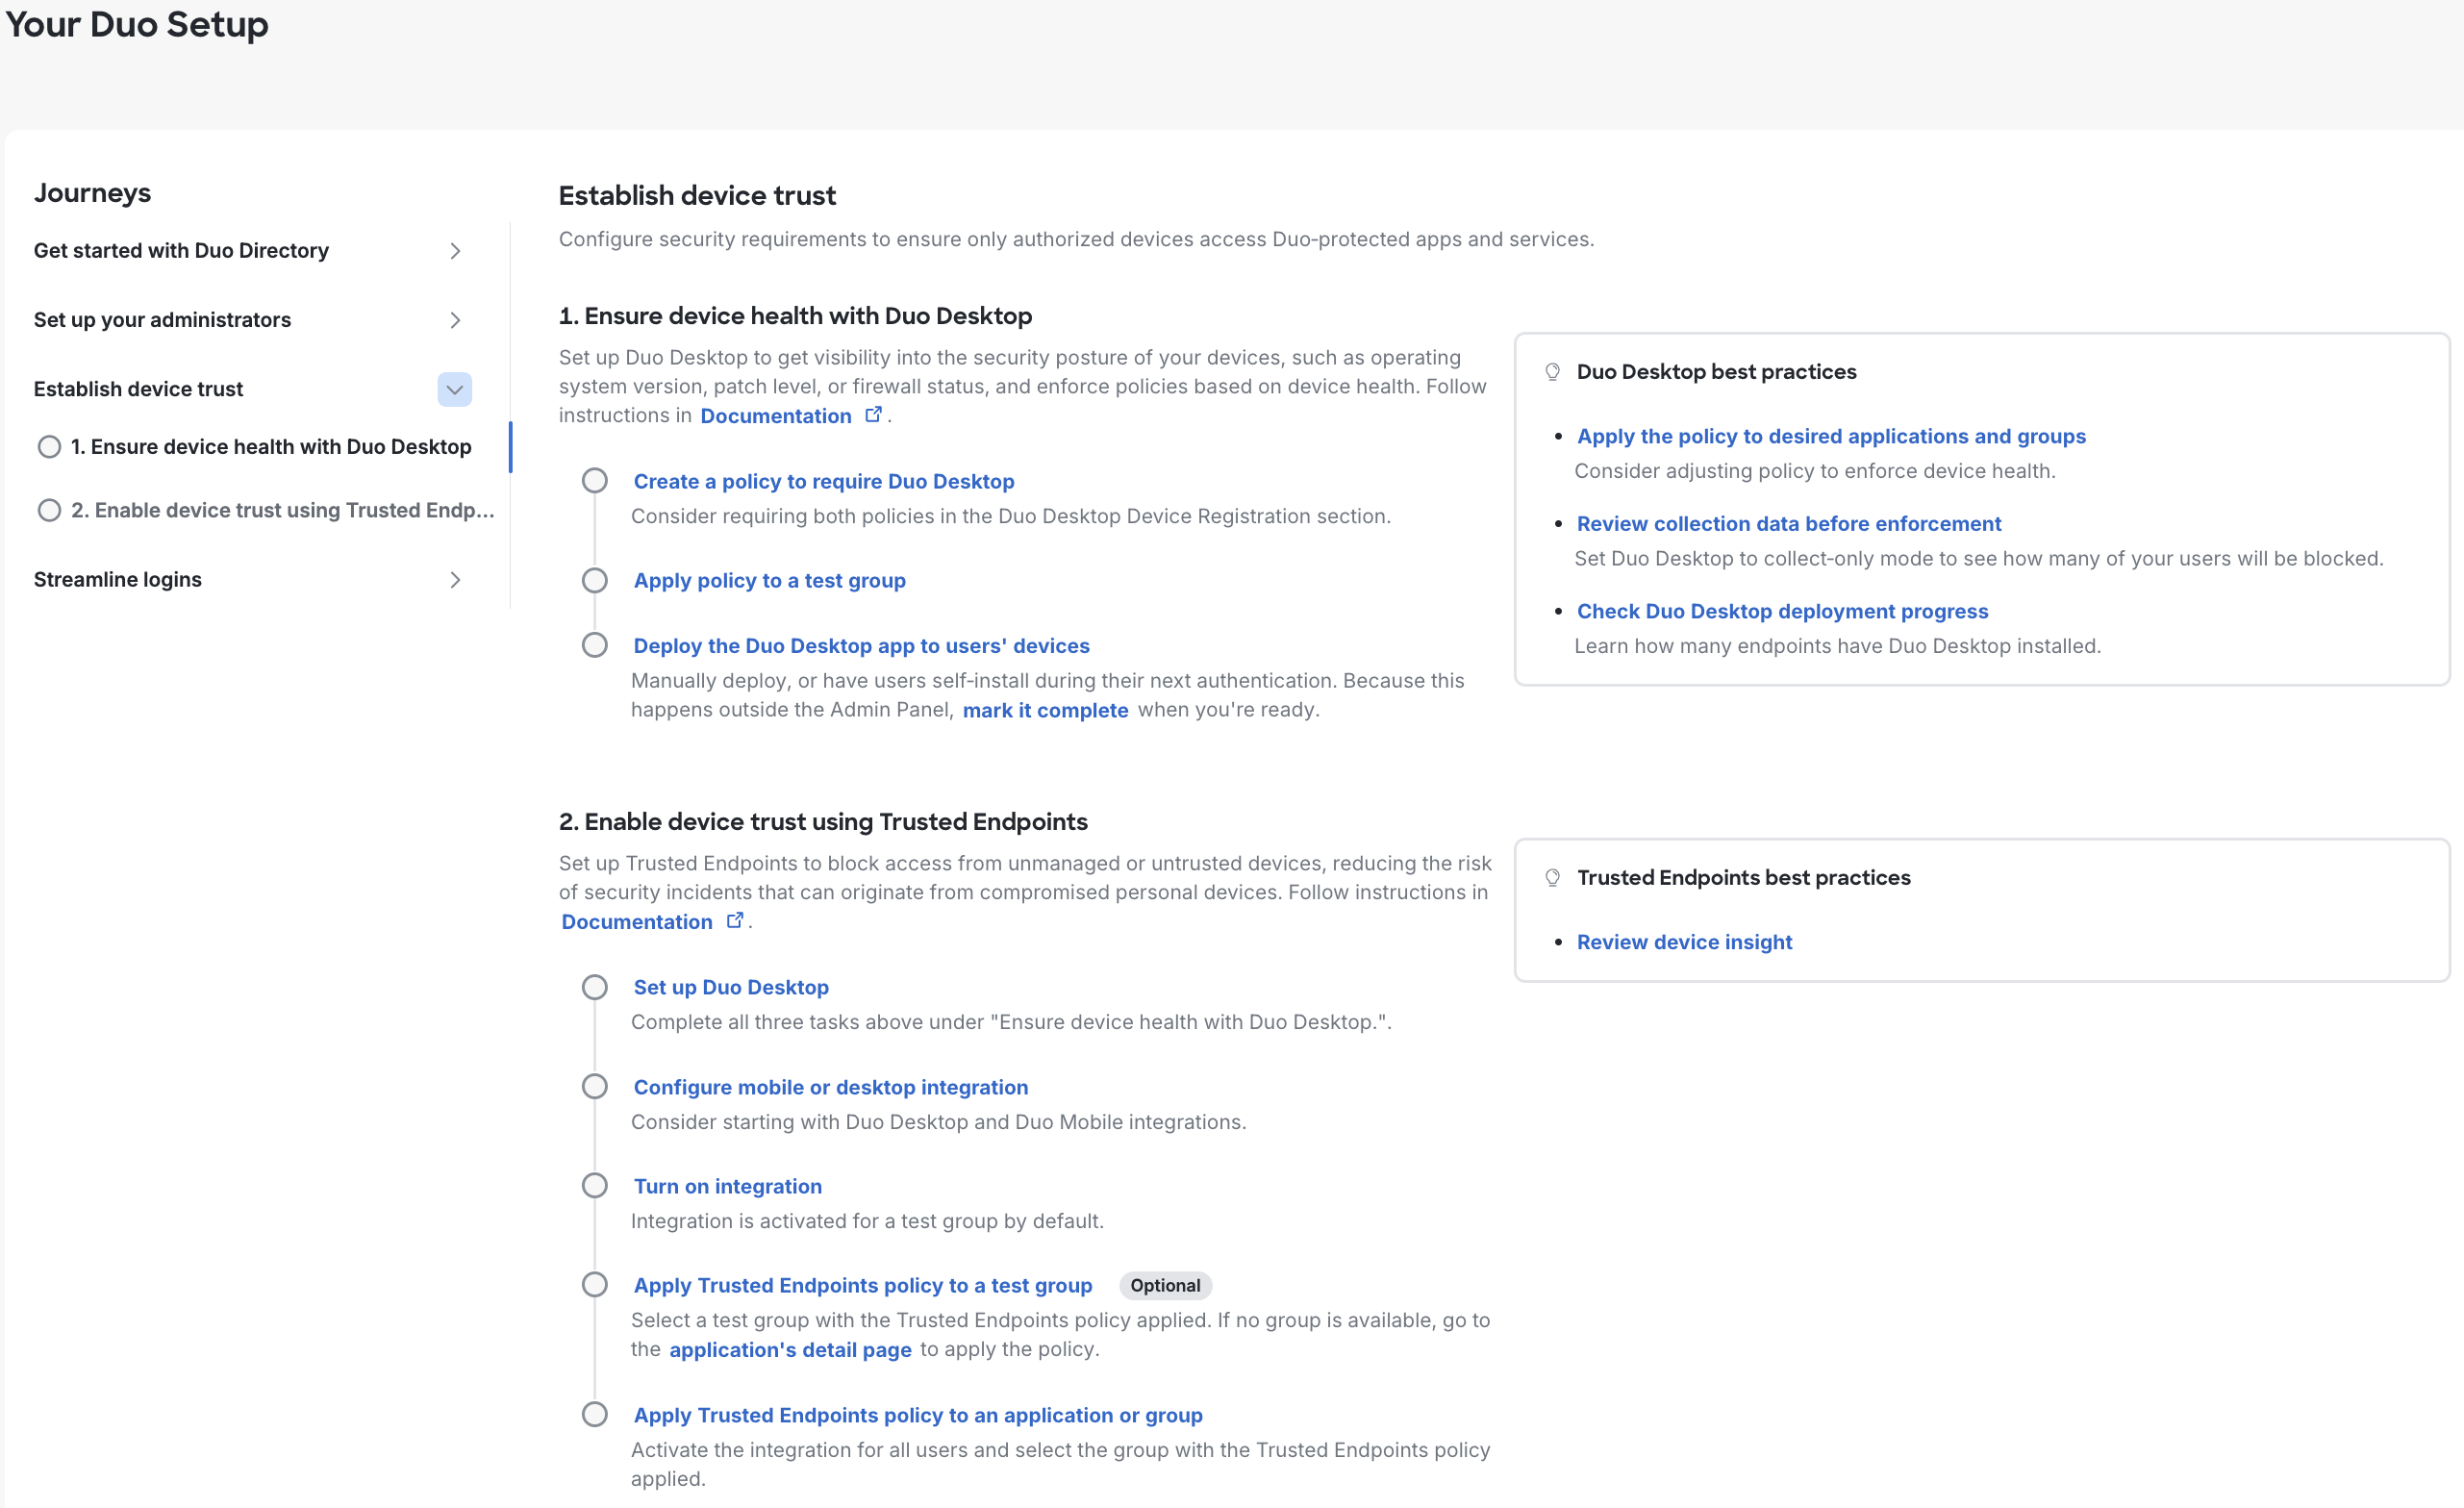Click Review device insight
The height and width of the screenshot is (1508, 2464).
point(1683,941)
